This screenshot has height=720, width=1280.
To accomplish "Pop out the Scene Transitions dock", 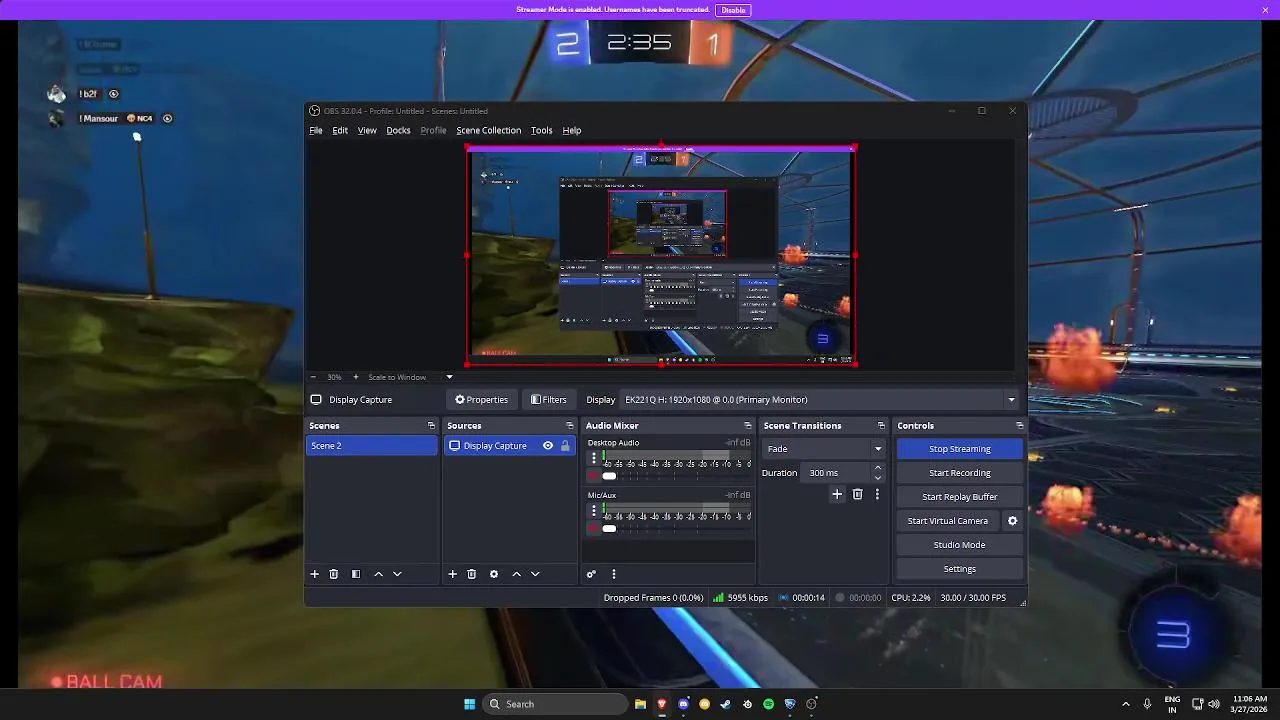I will tap(881, 426).
